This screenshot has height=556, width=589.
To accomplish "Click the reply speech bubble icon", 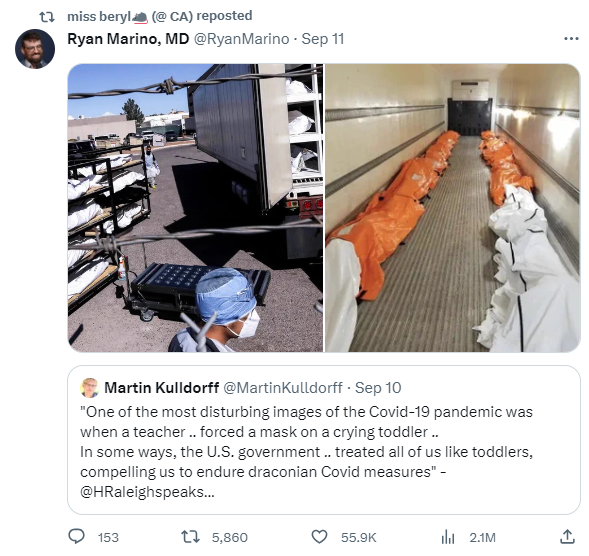I will (76, 536).
